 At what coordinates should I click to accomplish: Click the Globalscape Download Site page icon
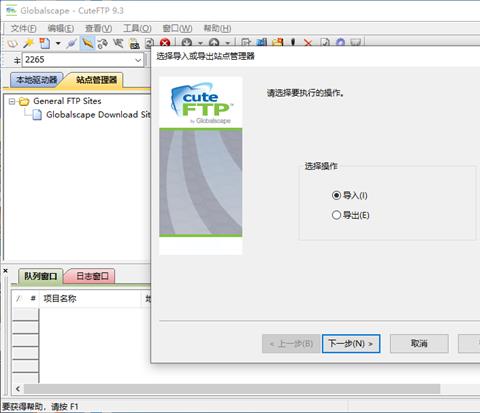click(37, 115)
